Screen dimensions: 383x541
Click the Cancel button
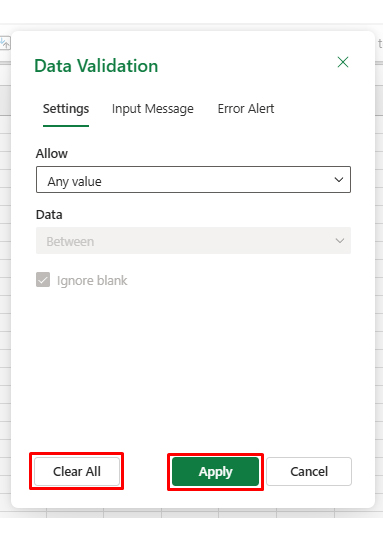coord(309,471)
